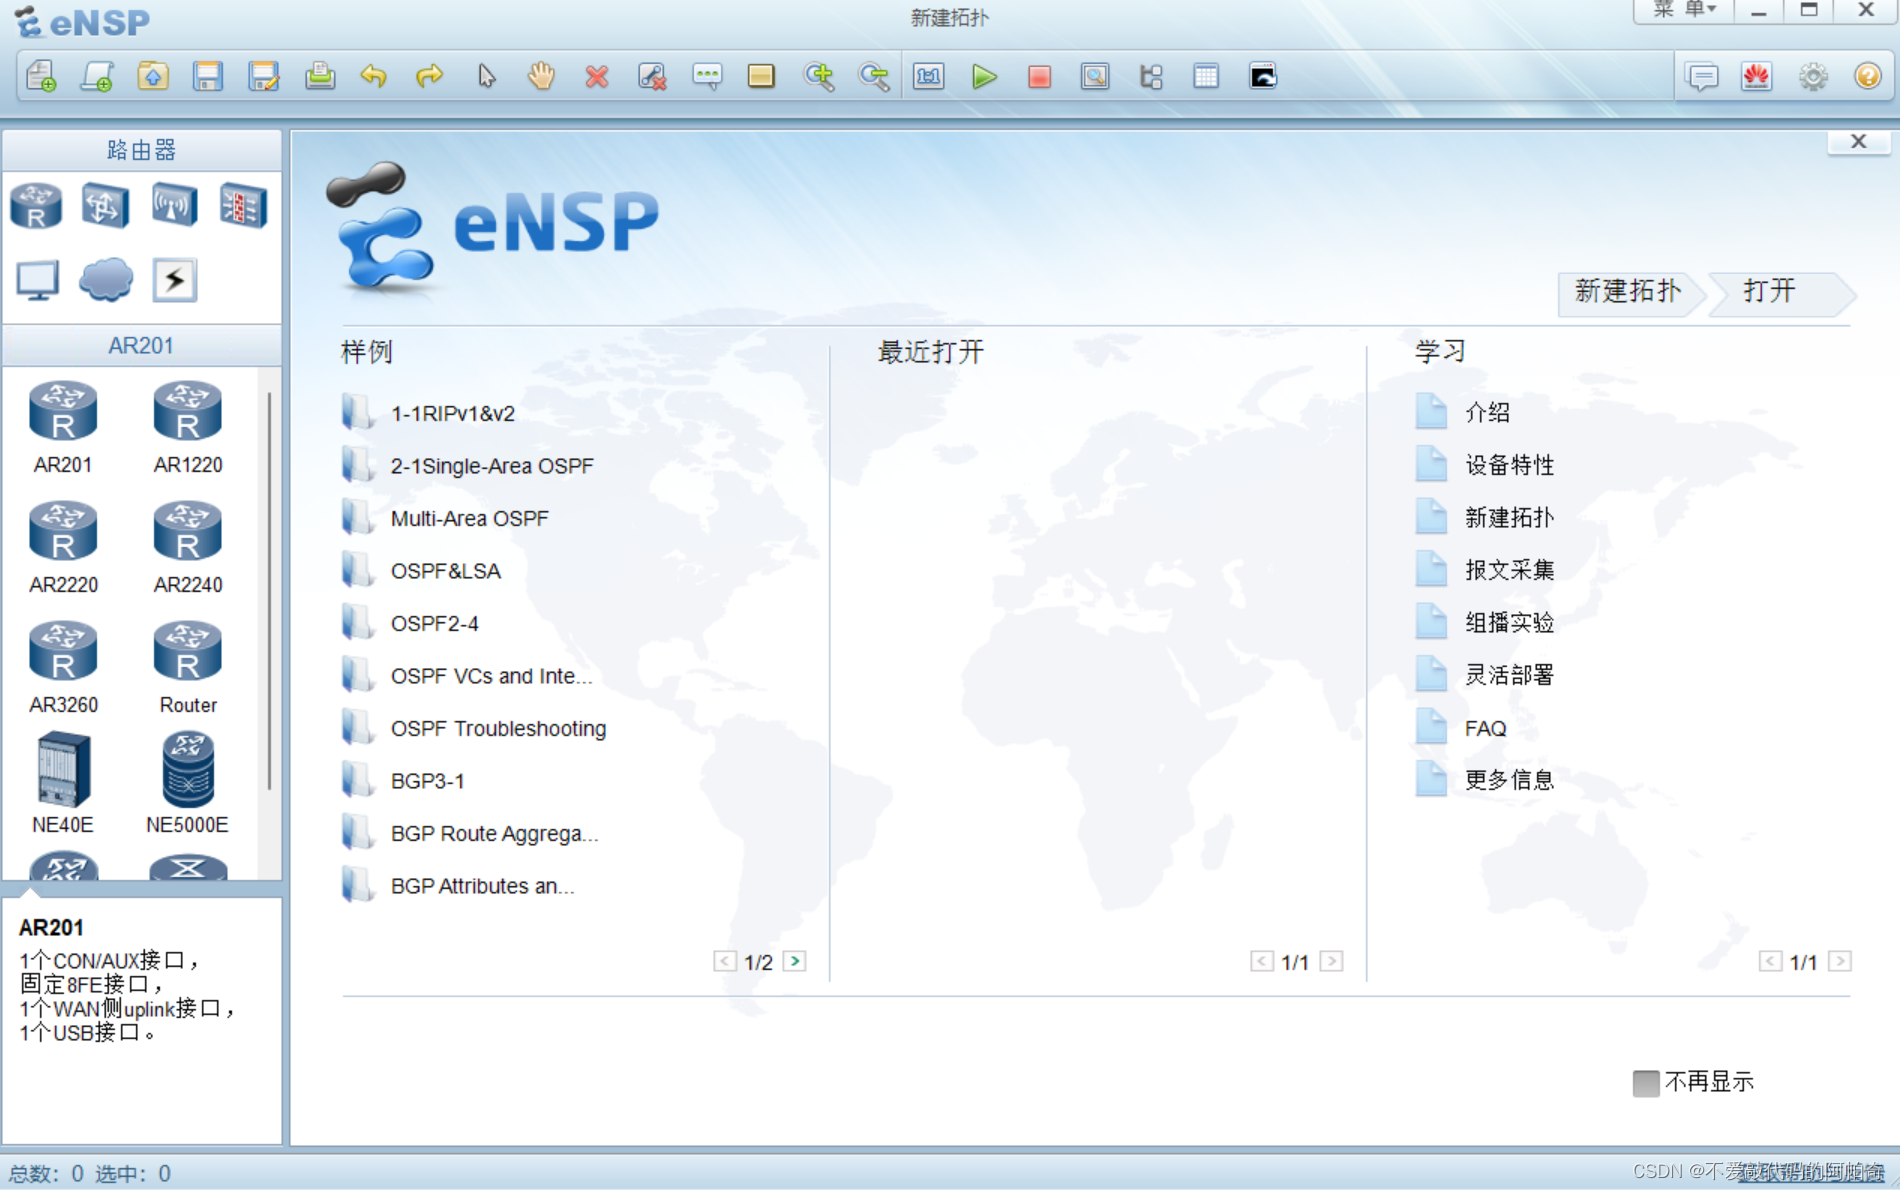Close the welcome panel with X
This screenshot has height=1190, width=1900.
pos(1858,141)
